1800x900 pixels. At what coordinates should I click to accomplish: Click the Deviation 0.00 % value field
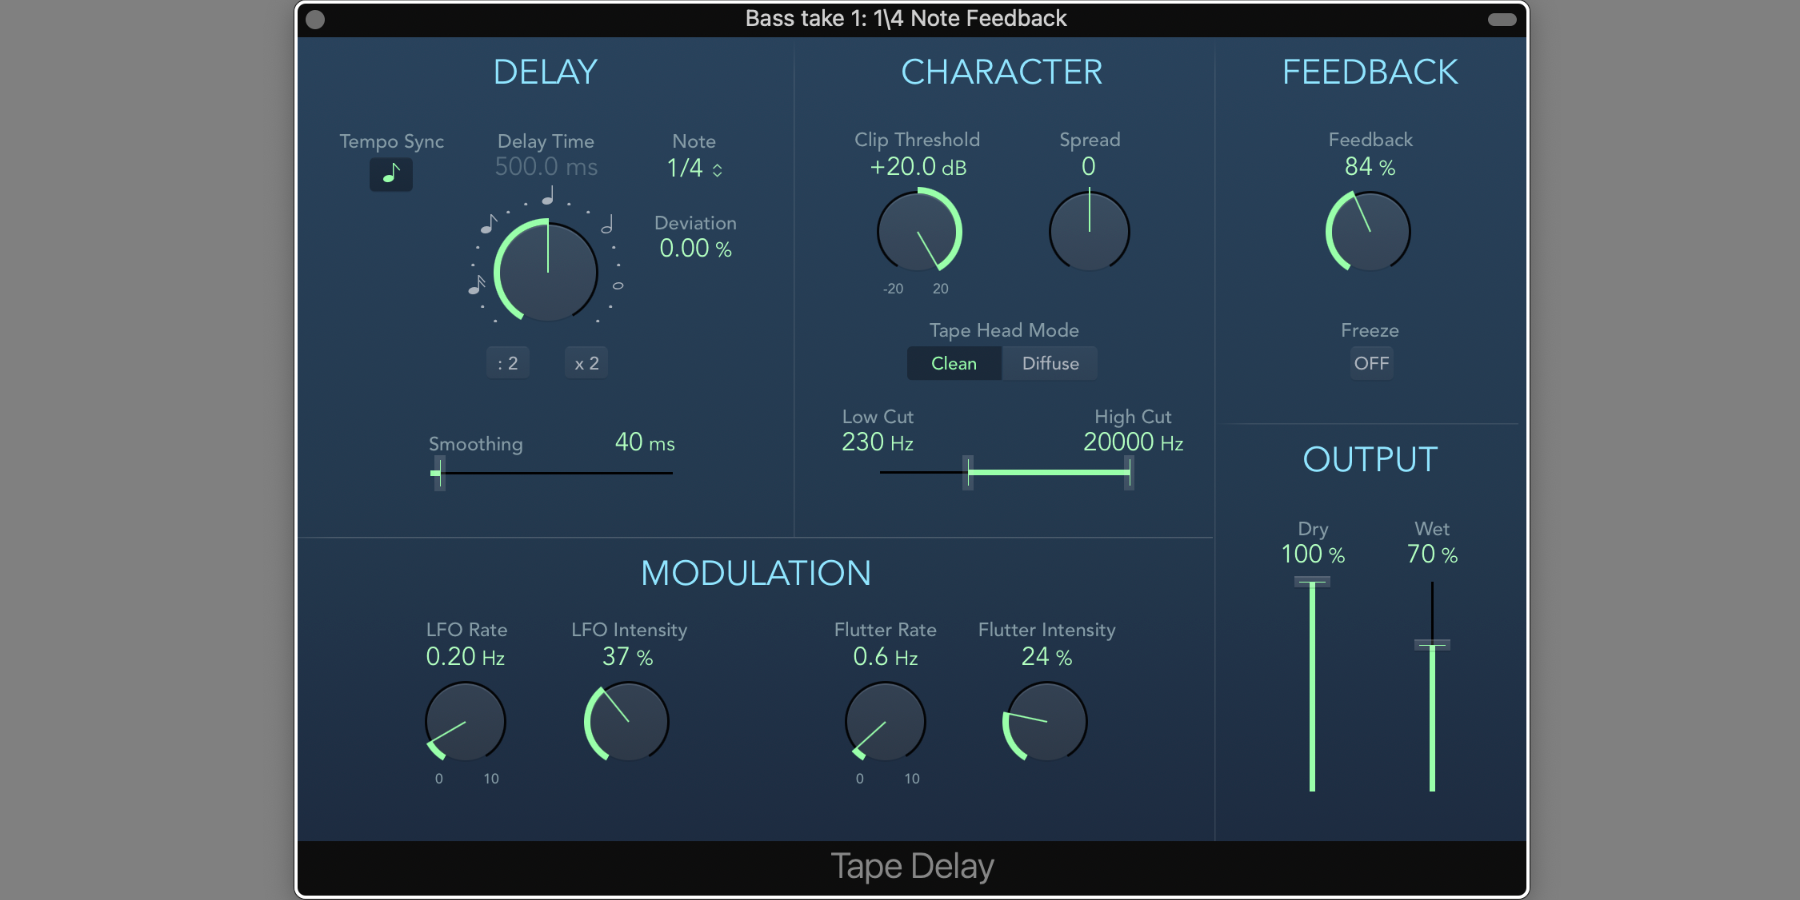(x=695, y=249)
